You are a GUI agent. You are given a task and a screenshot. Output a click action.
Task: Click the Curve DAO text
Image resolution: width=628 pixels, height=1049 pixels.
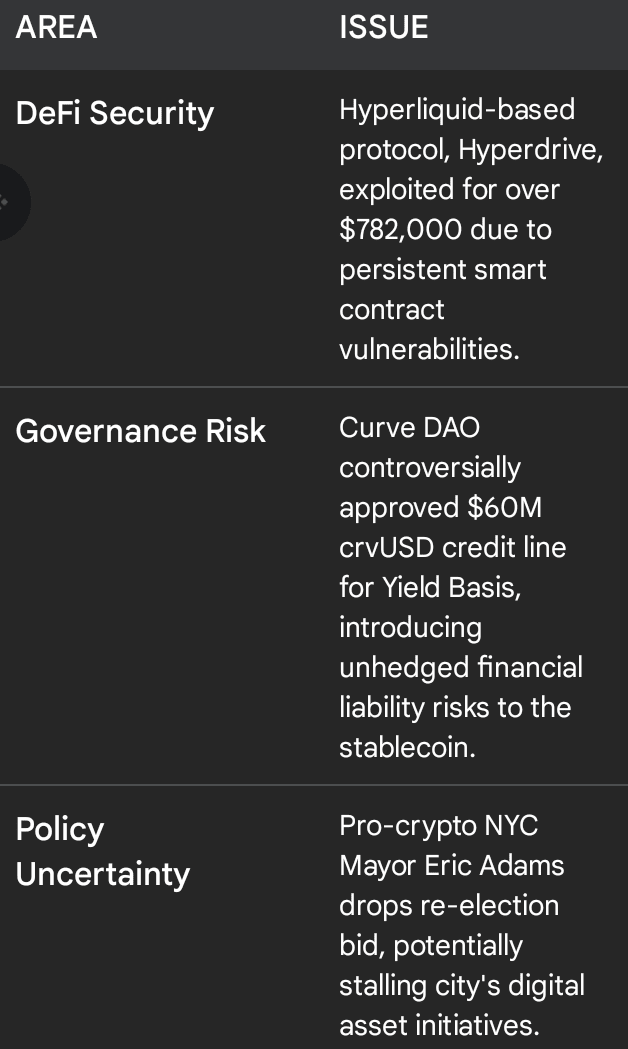click(410, 427)
